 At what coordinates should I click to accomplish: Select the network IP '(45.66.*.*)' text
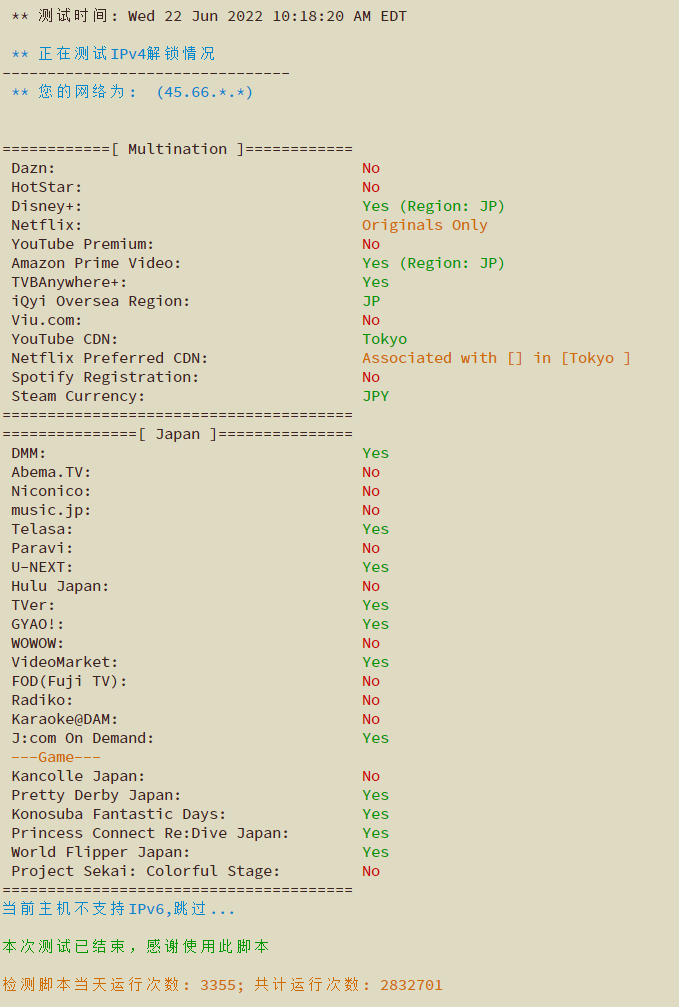(x=205, y=92)
